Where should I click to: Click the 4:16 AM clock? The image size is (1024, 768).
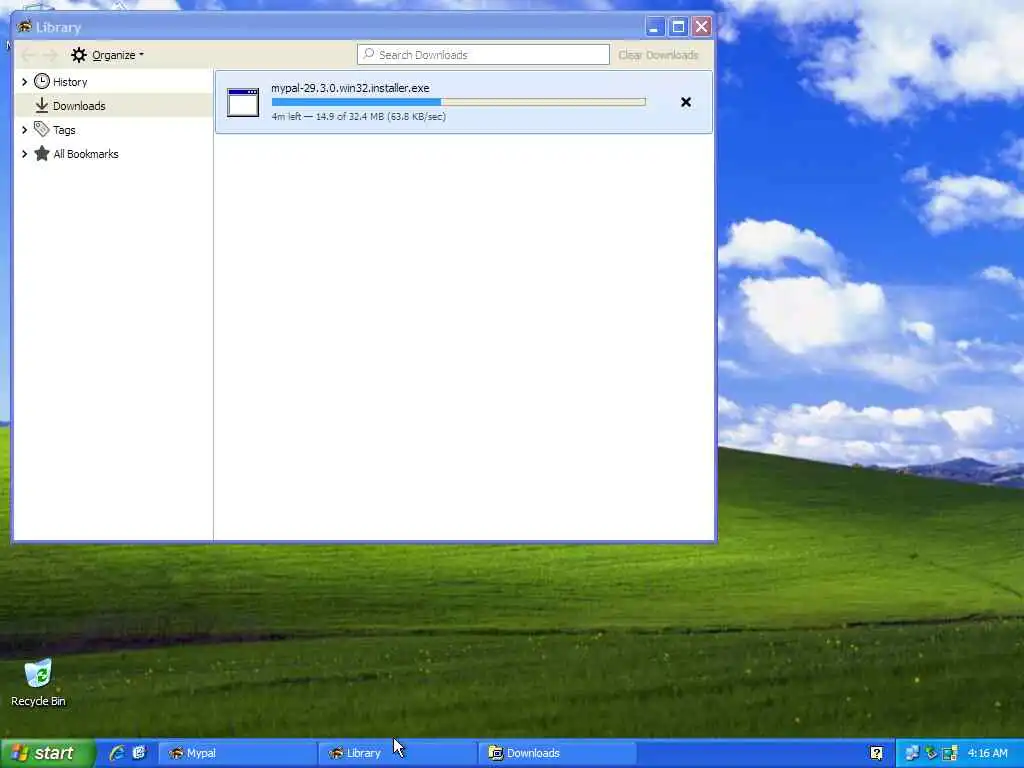tap(987, 753)
